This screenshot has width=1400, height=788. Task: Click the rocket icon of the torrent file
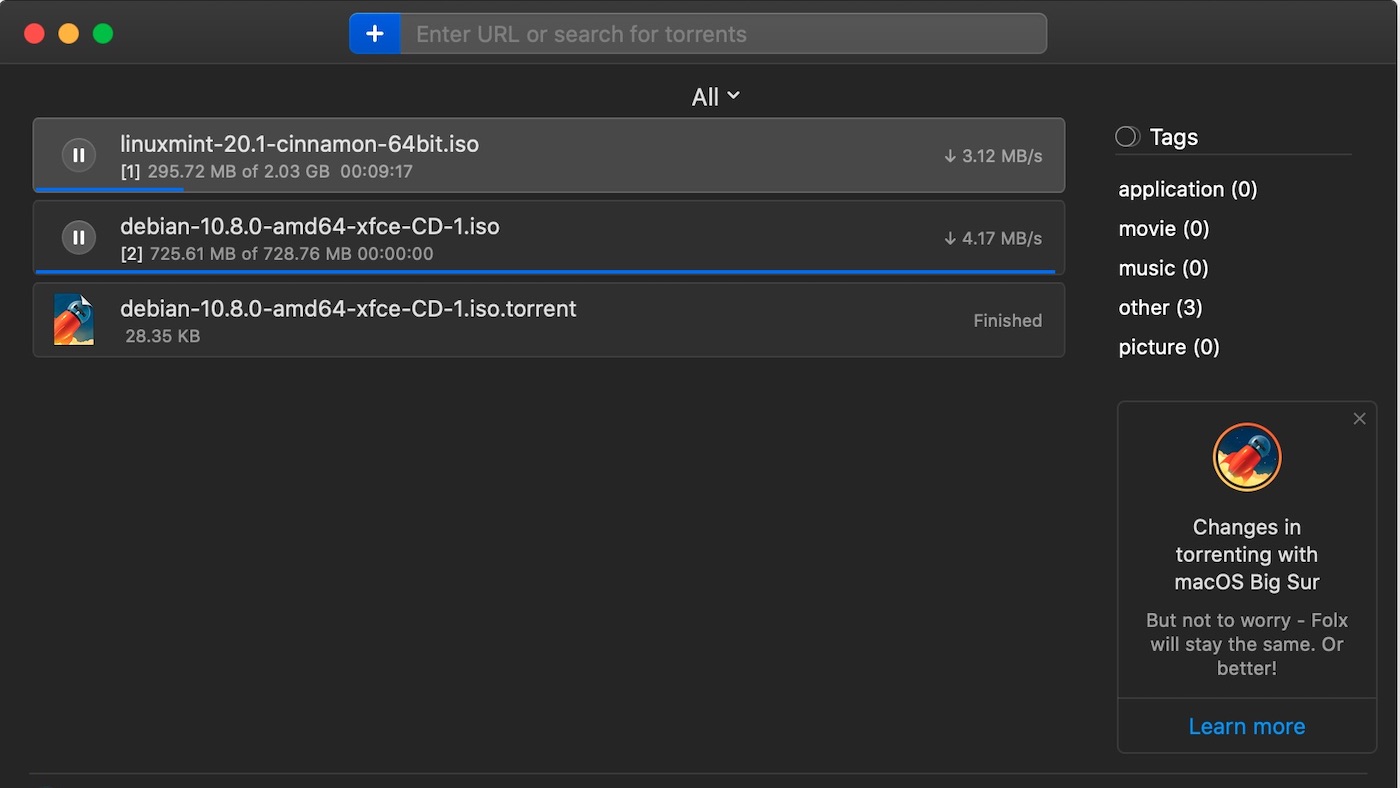74,320
